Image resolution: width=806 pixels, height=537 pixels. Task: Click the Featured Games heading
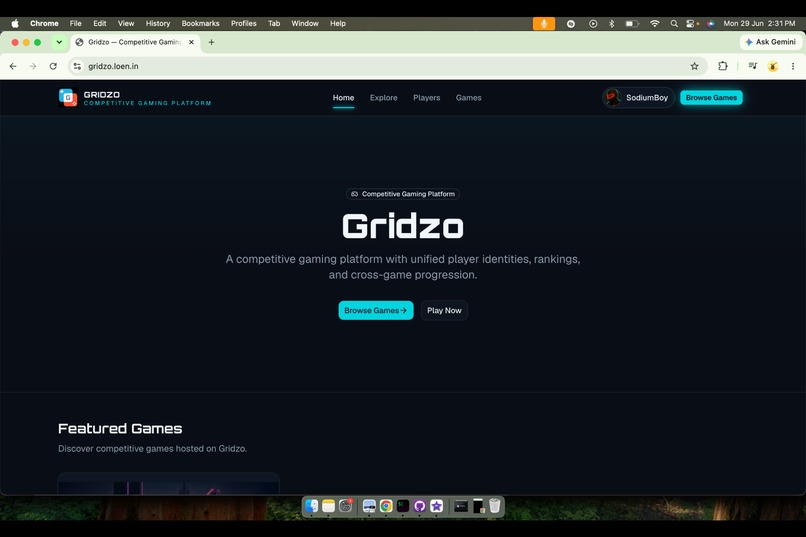point(120,429)
